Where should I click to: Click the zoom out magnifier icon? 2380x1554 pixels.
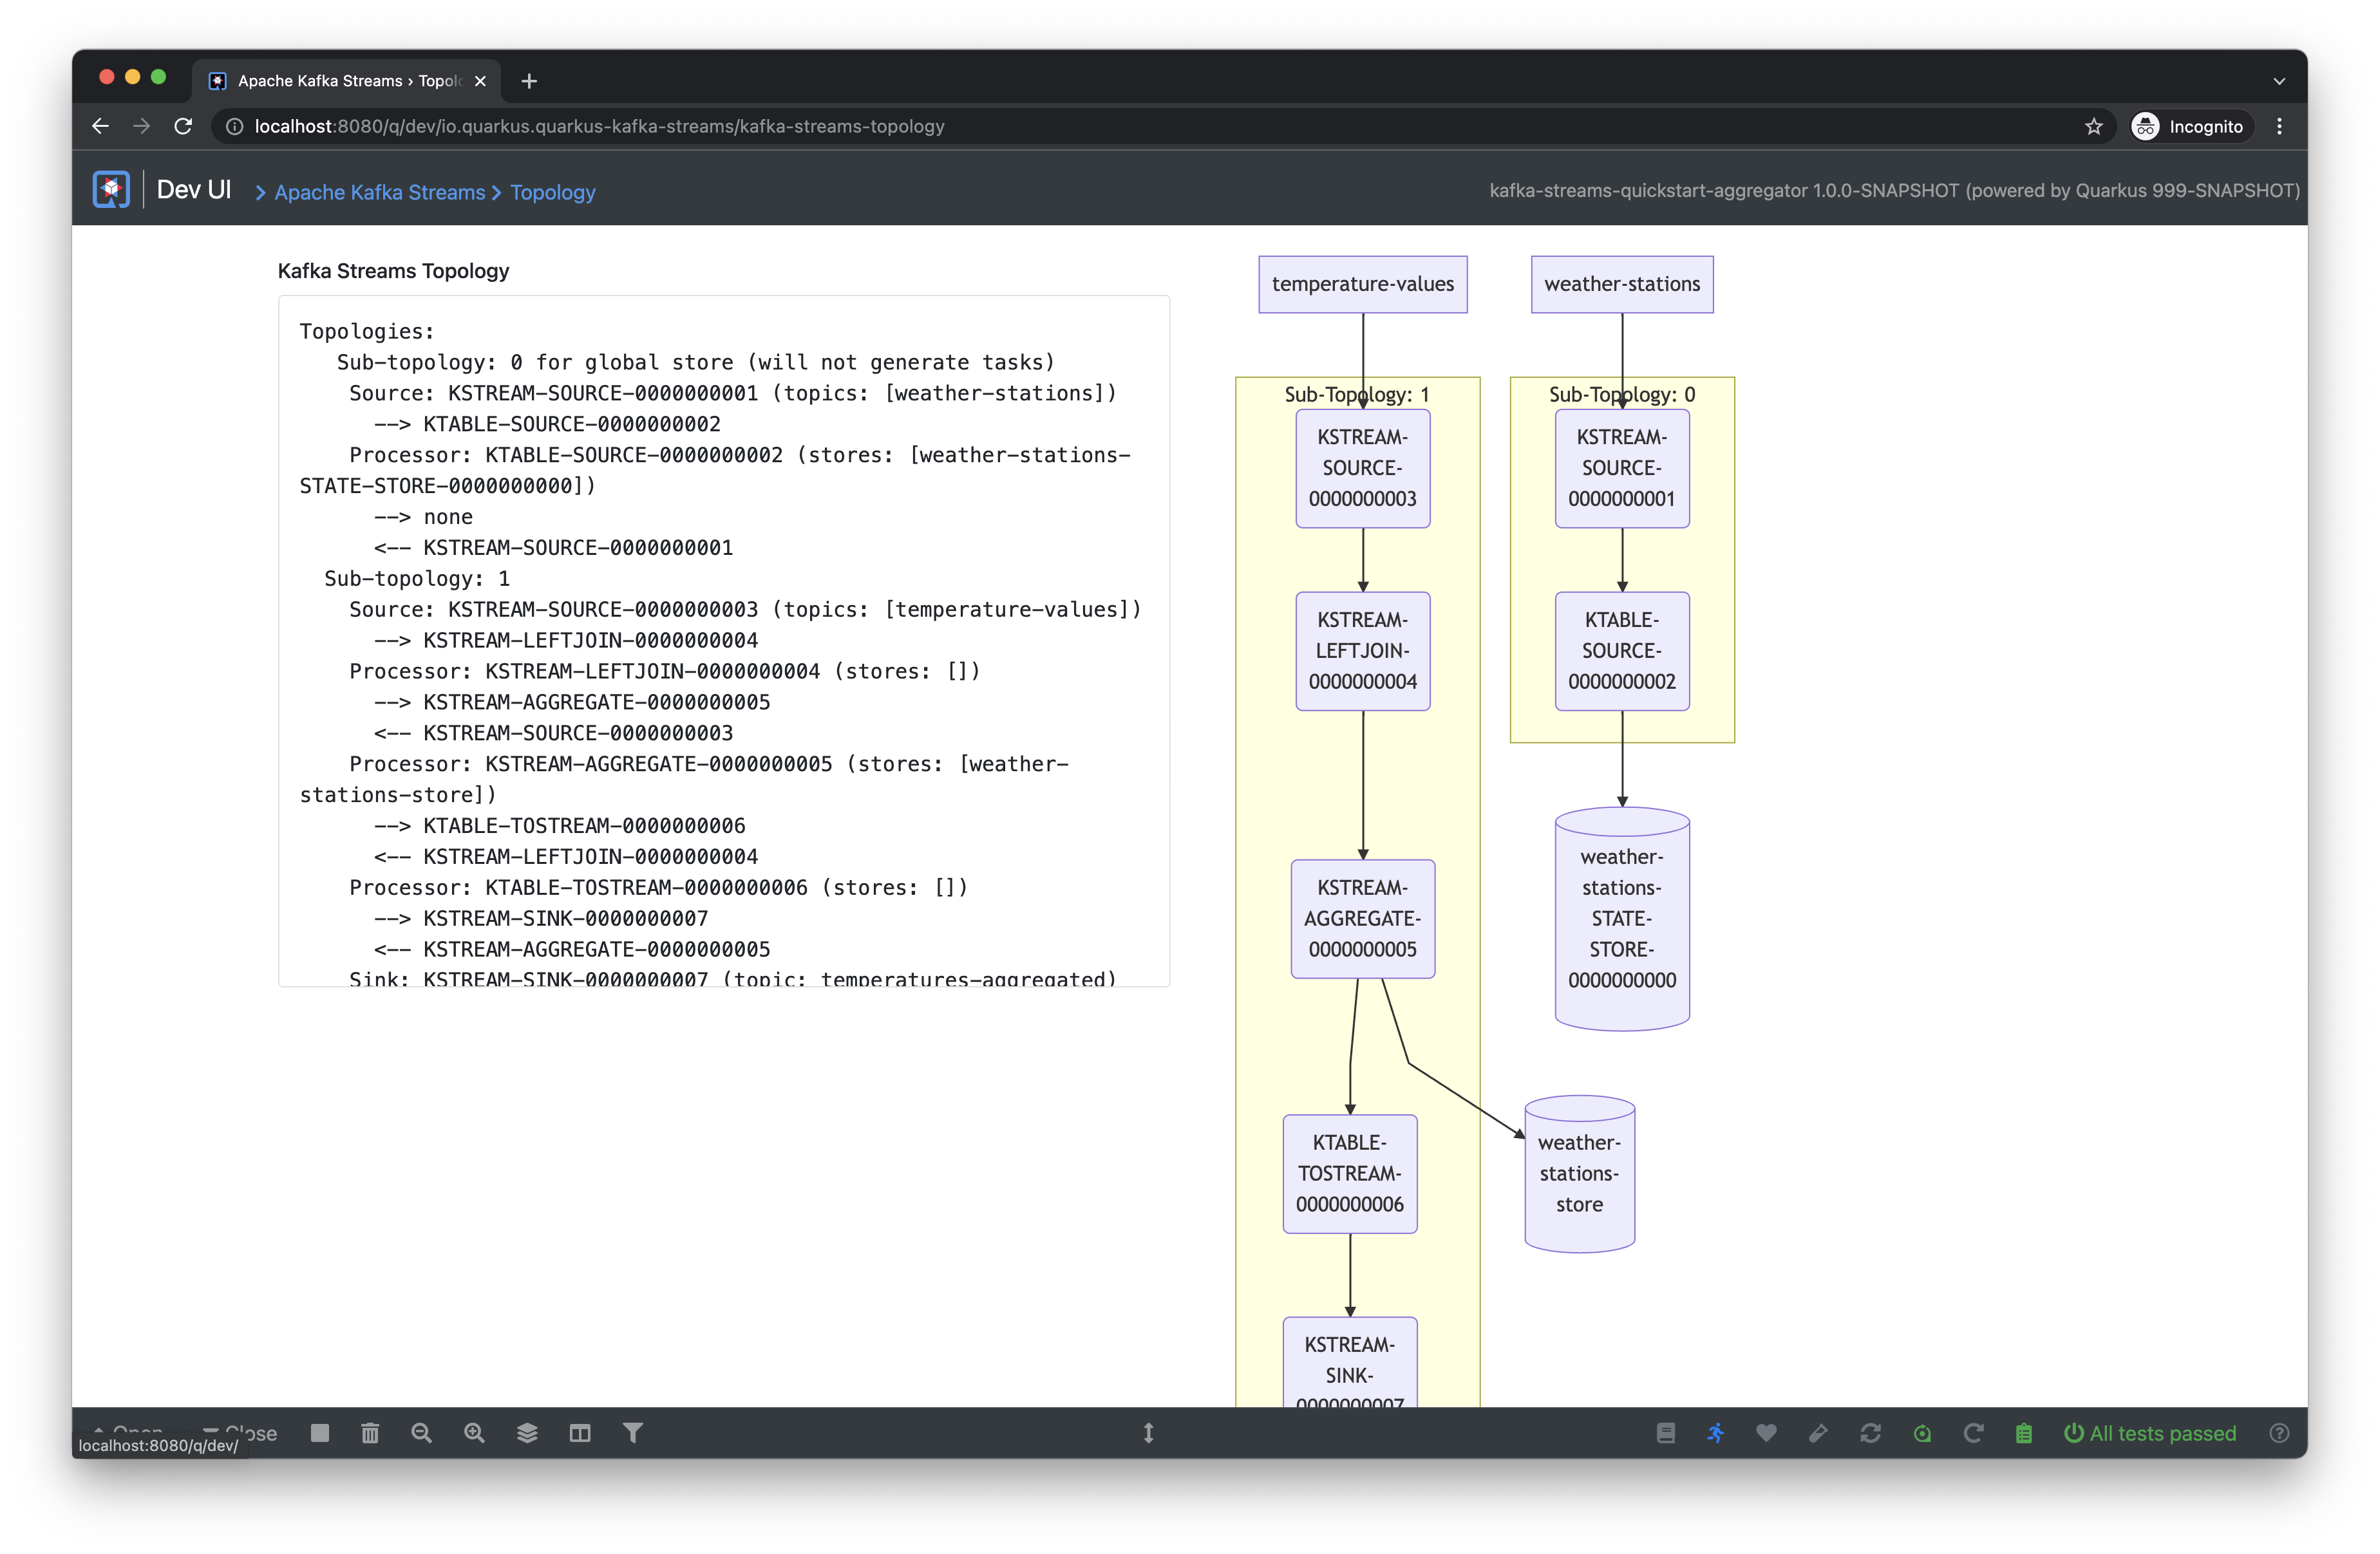point(422,1433)
